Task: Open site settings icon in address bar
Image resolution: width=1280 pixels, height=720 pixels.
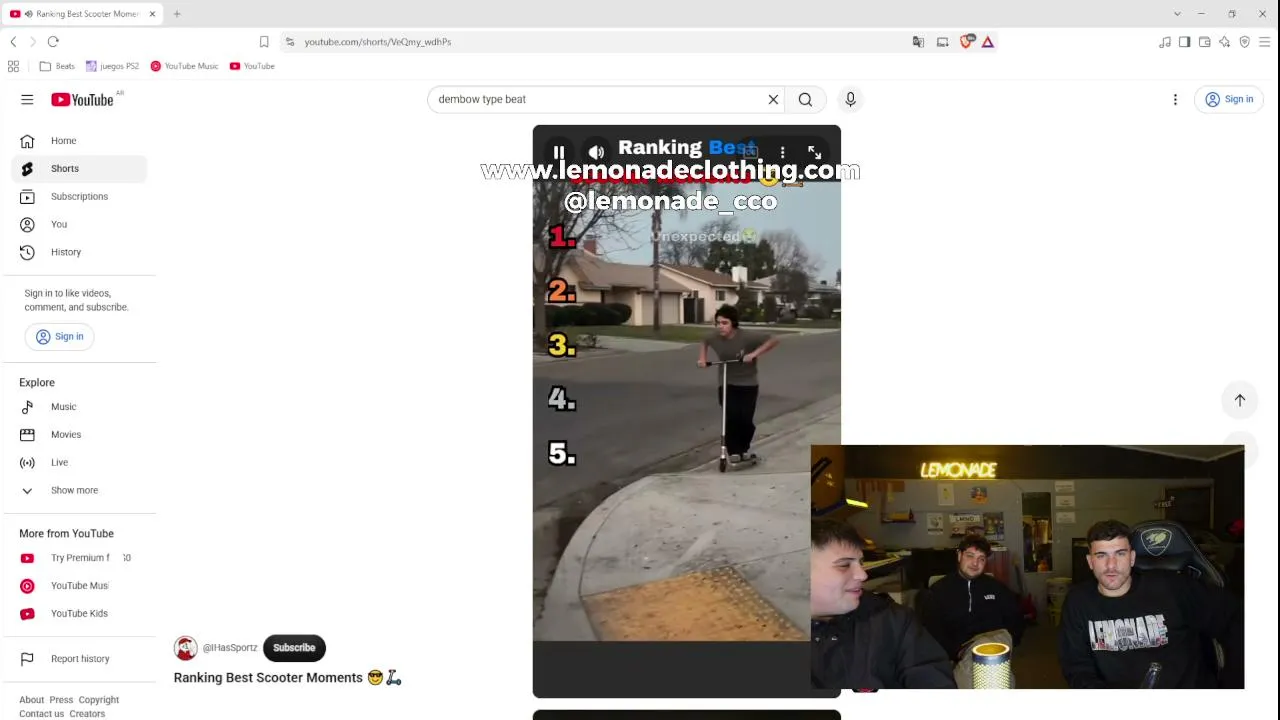Action: pos(290,42)
